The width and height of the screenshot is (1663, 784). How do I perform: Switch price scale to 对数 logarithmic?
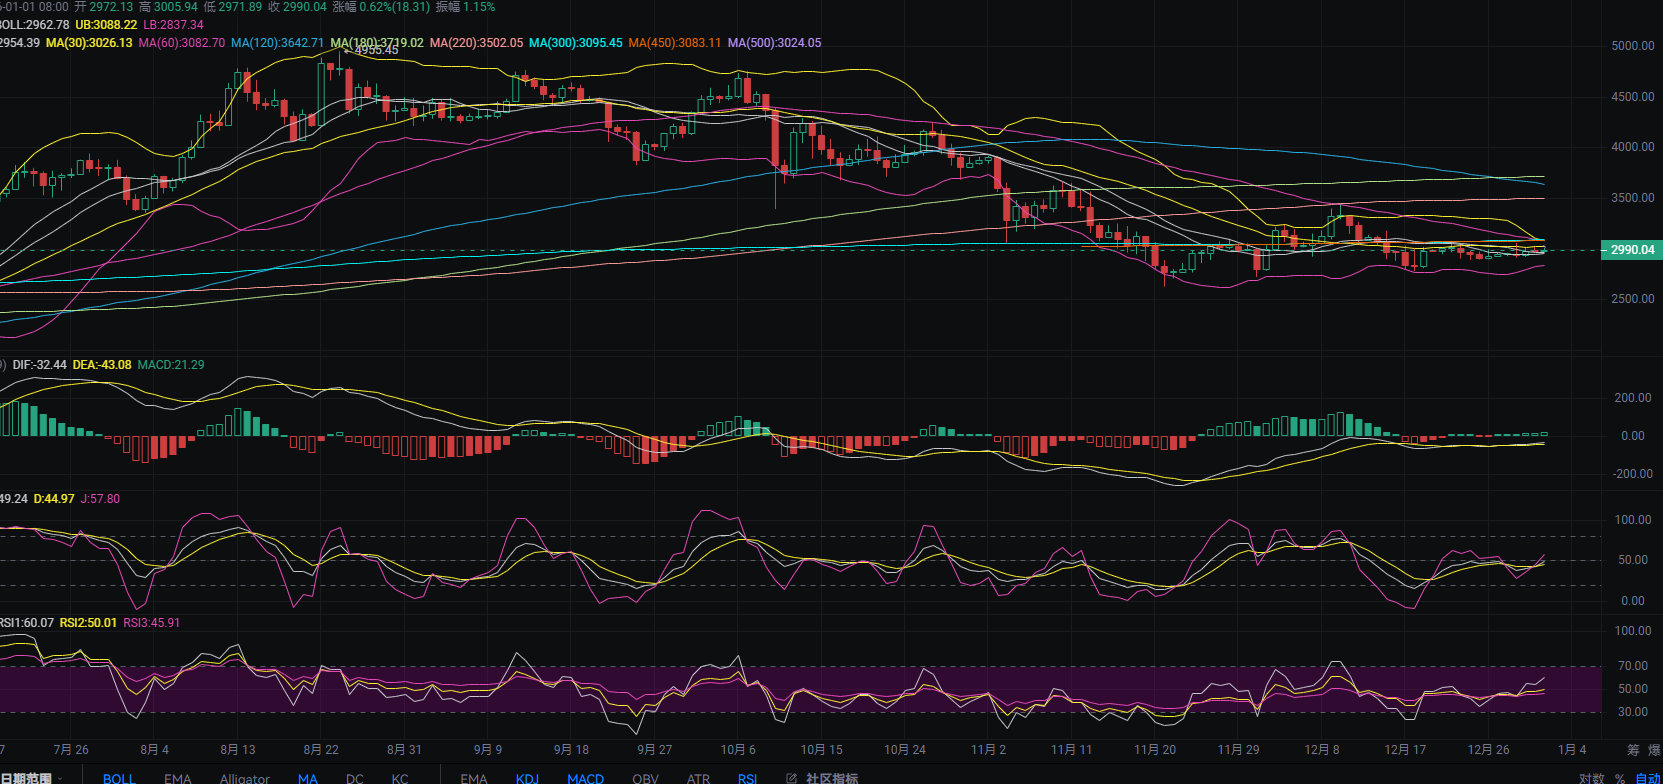point(1591,778)
